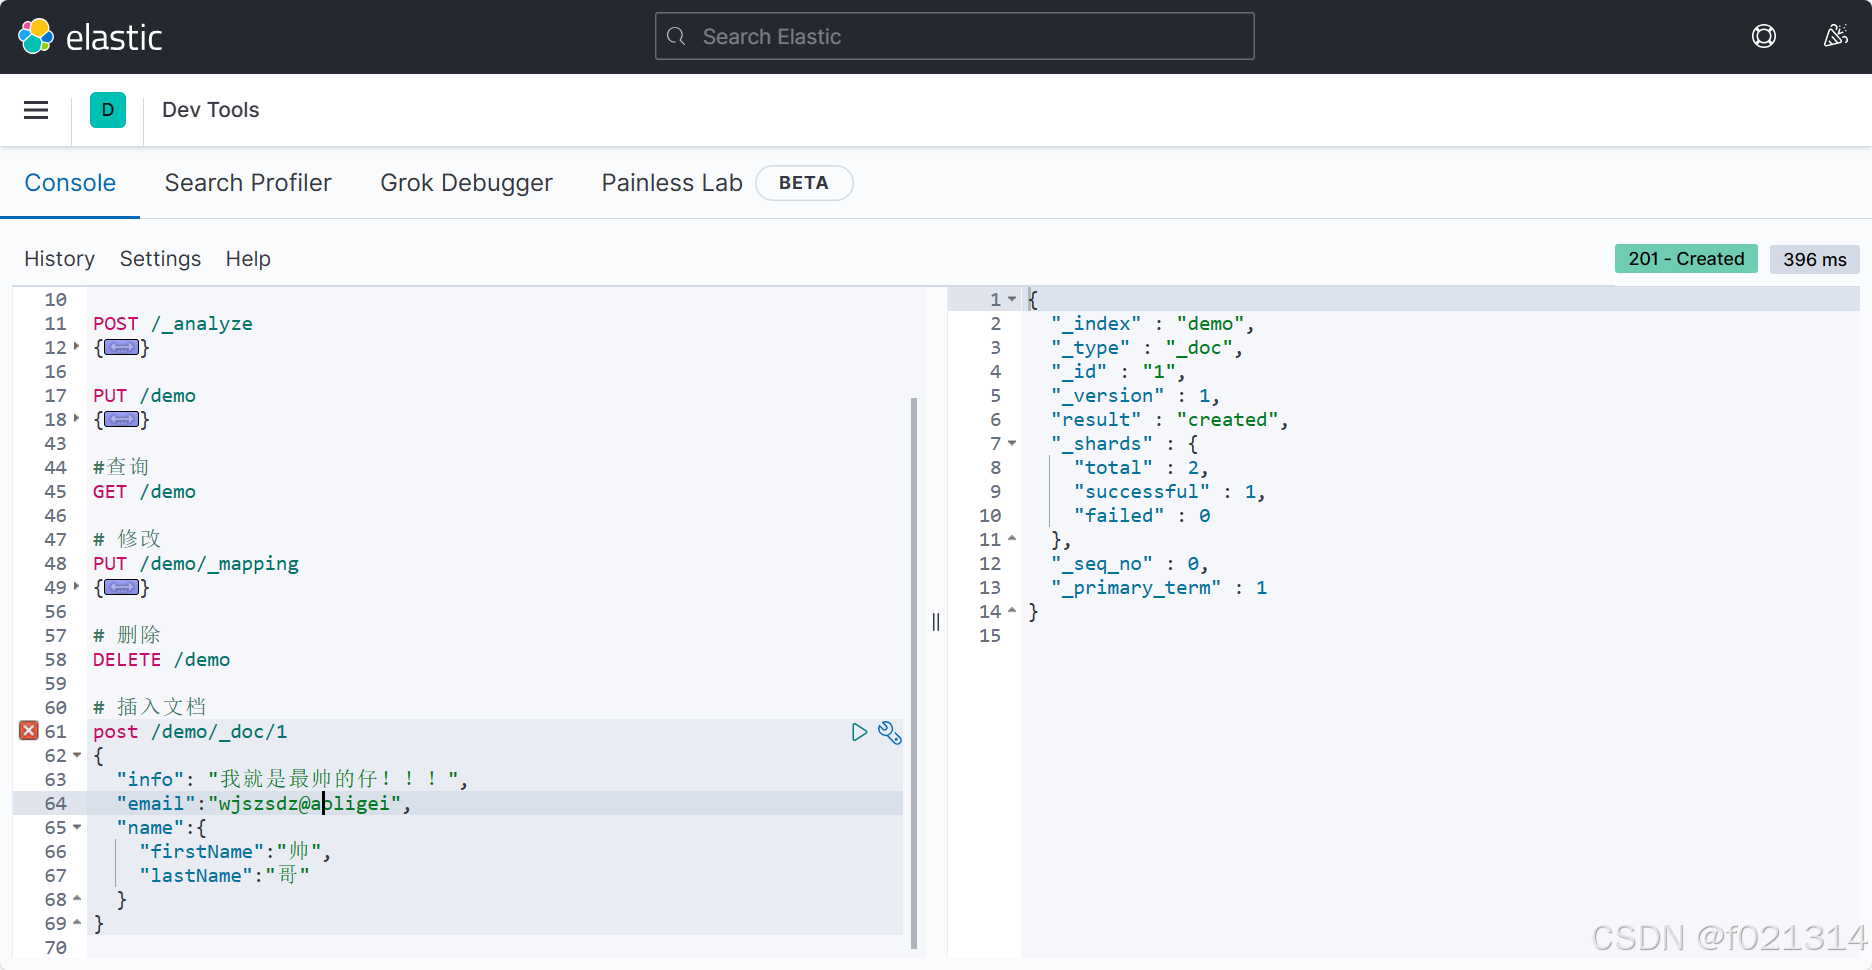Screen dimensions: 1872x970
Task: Click the green D space avatar
Action: pos(108,110)
